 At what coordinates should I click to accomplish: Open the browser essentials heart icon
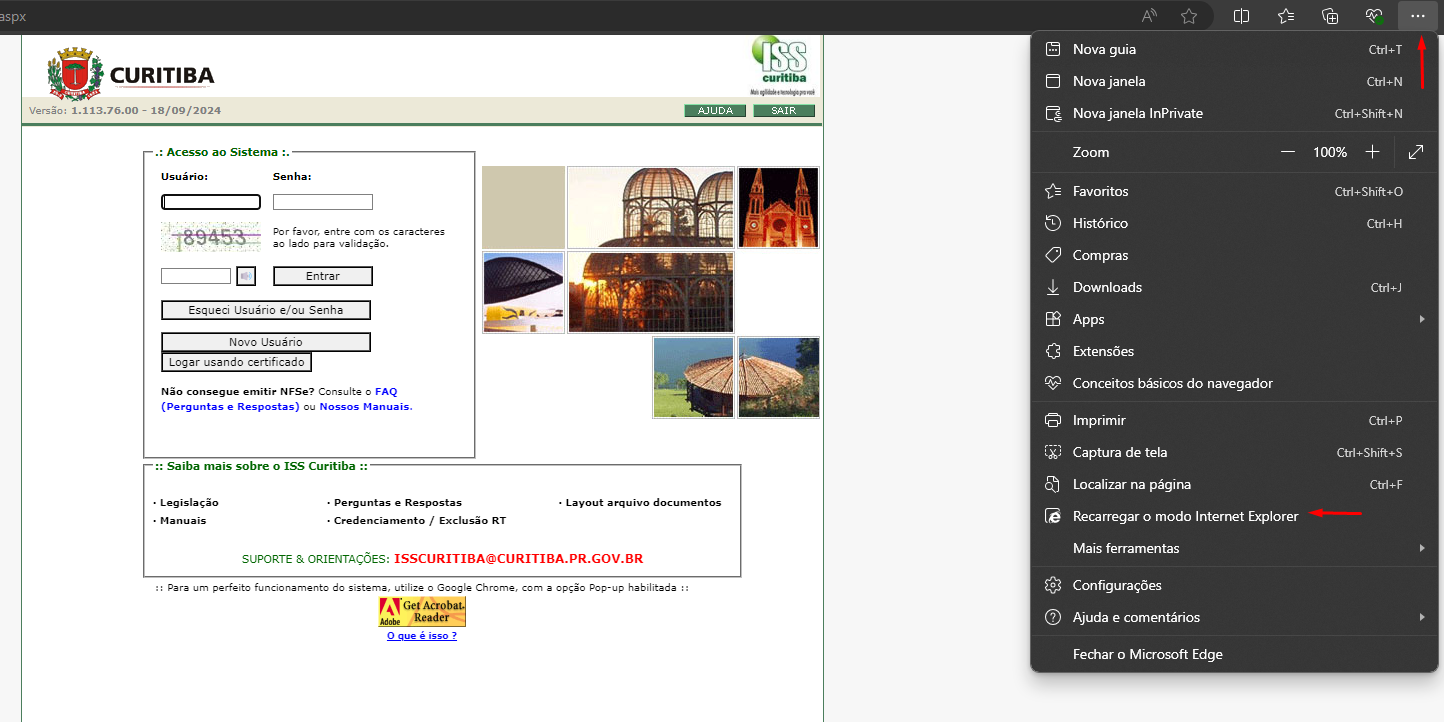[1374, 16]
